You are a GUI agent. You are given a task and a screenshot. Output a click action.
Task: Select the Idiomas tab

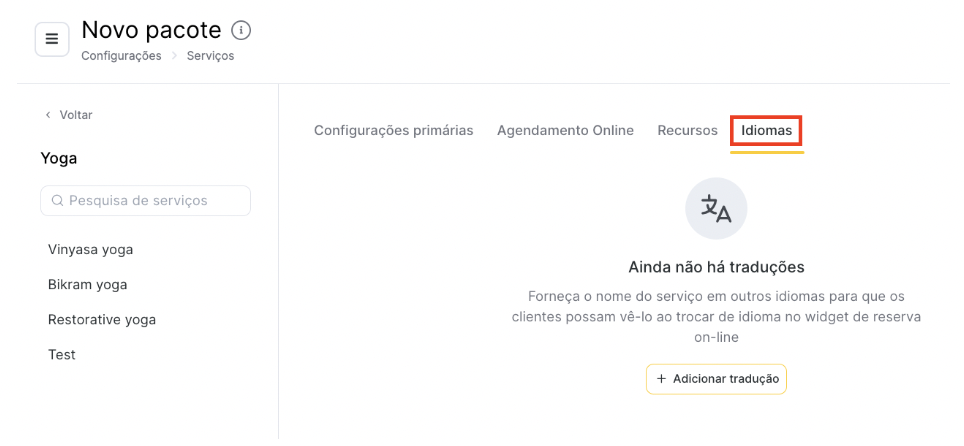pos(766,130)
